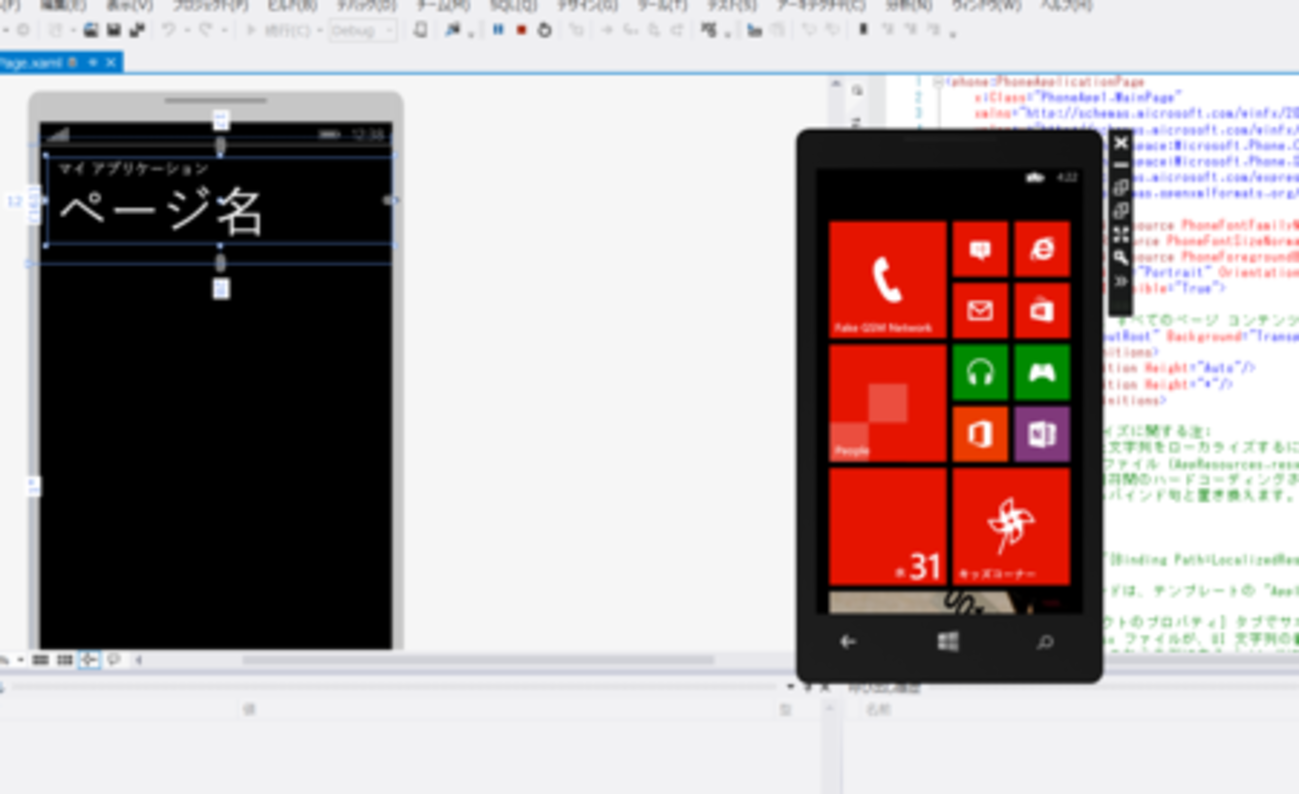This screenshot has height=794, width=1299.
Task: Open the 表示 (View) menu
Action: [129, 6]
